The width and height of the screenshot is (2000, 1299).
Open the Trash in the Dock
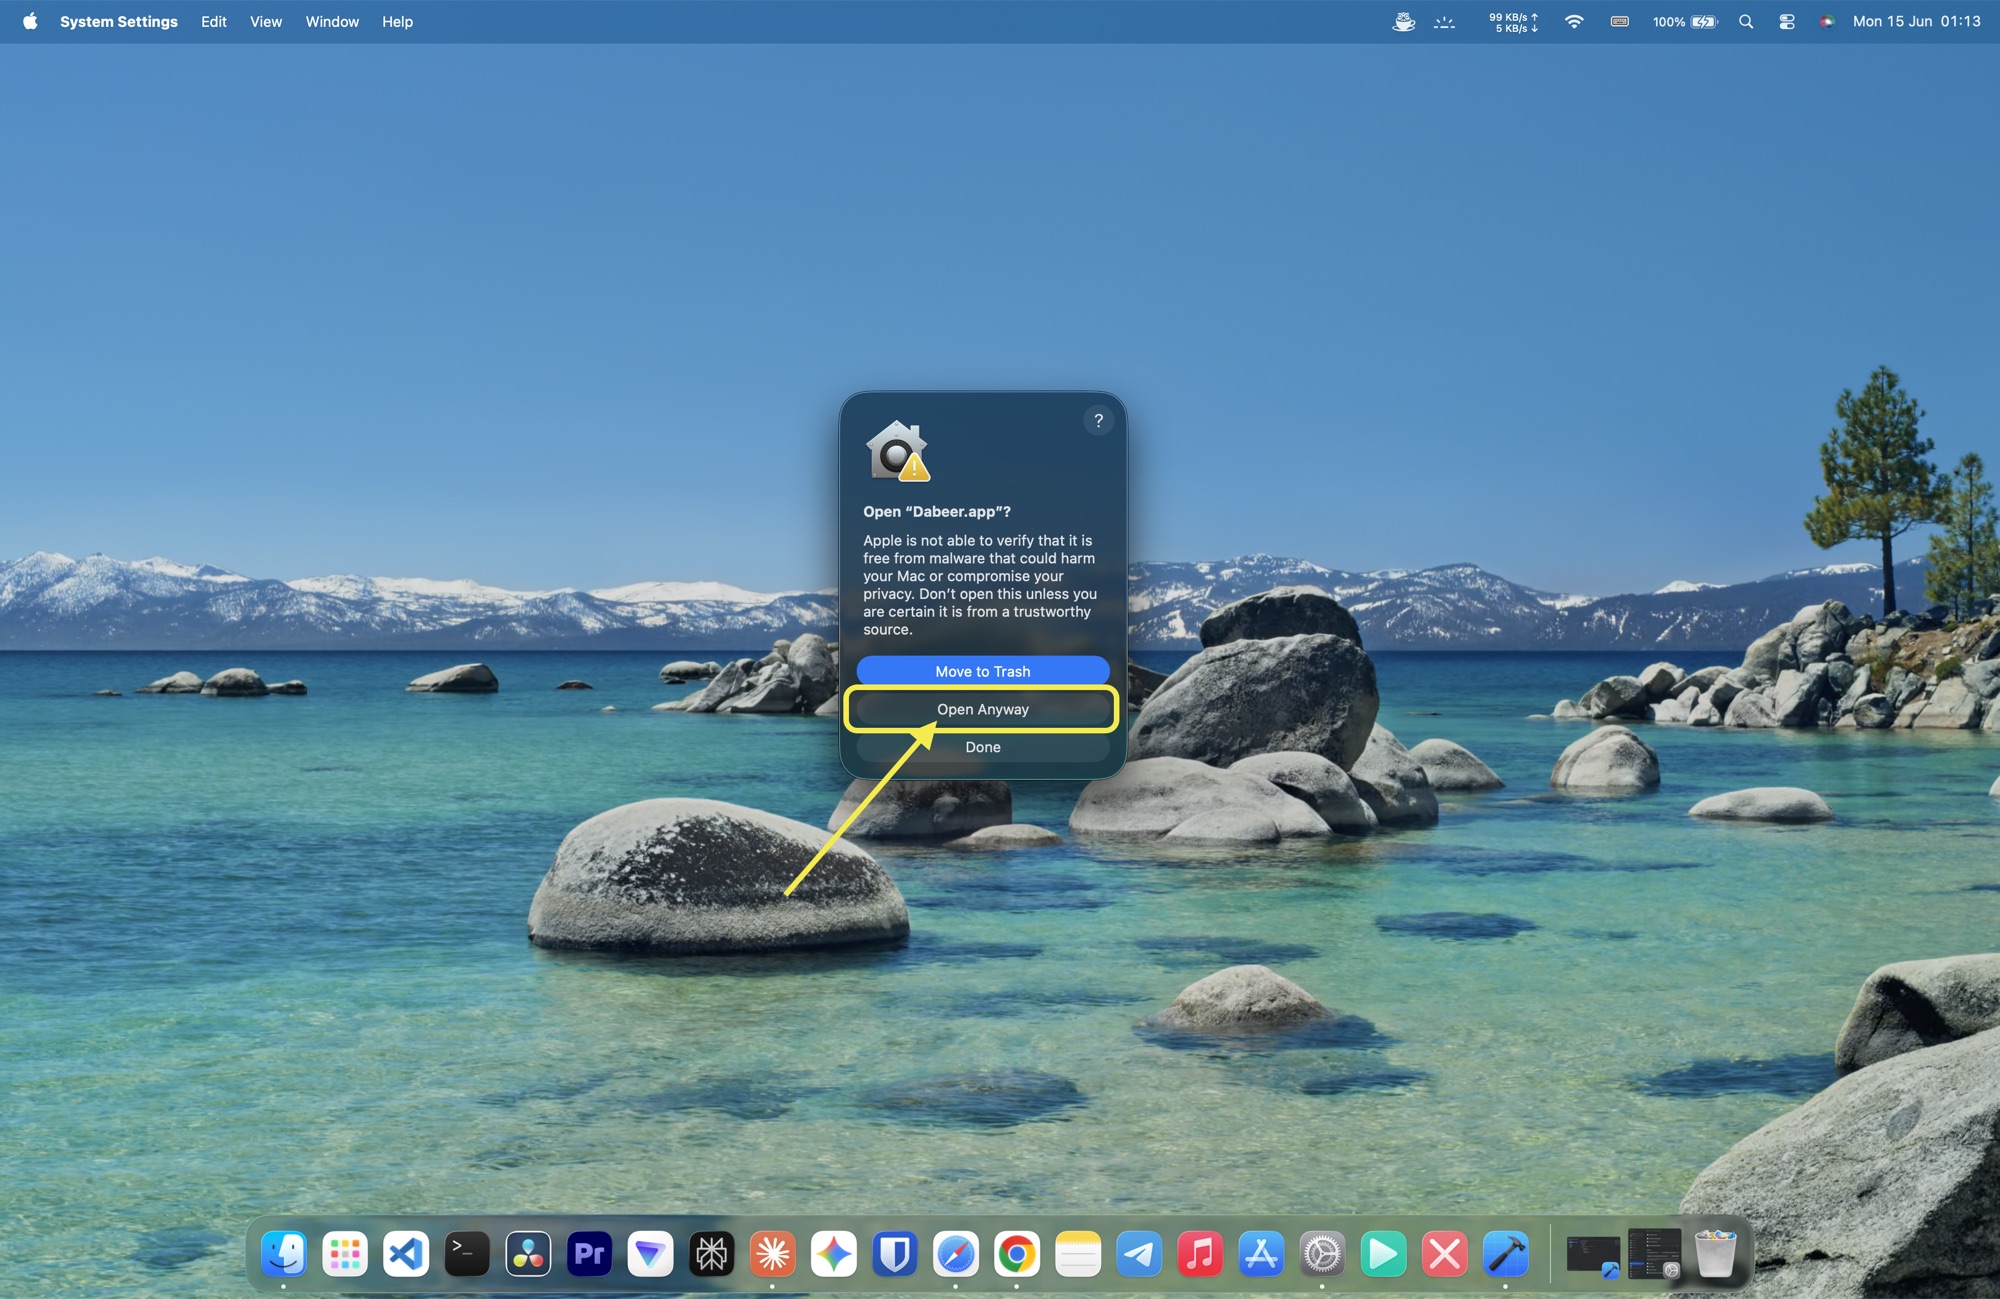(x=1716, y=1253)
